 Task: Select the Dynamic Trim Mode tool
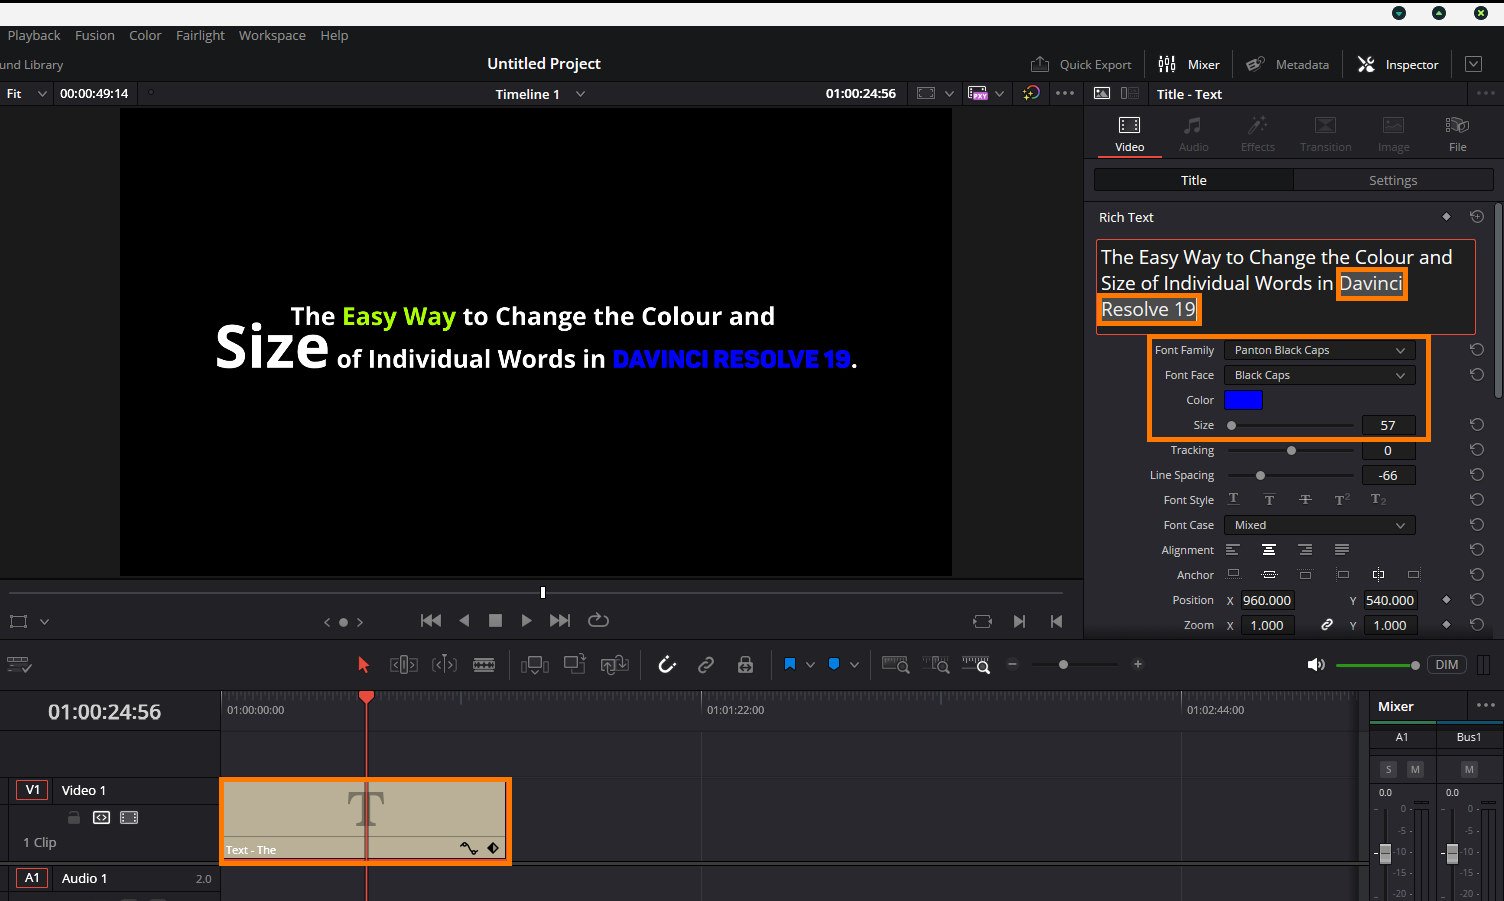(x=444, y=665)
